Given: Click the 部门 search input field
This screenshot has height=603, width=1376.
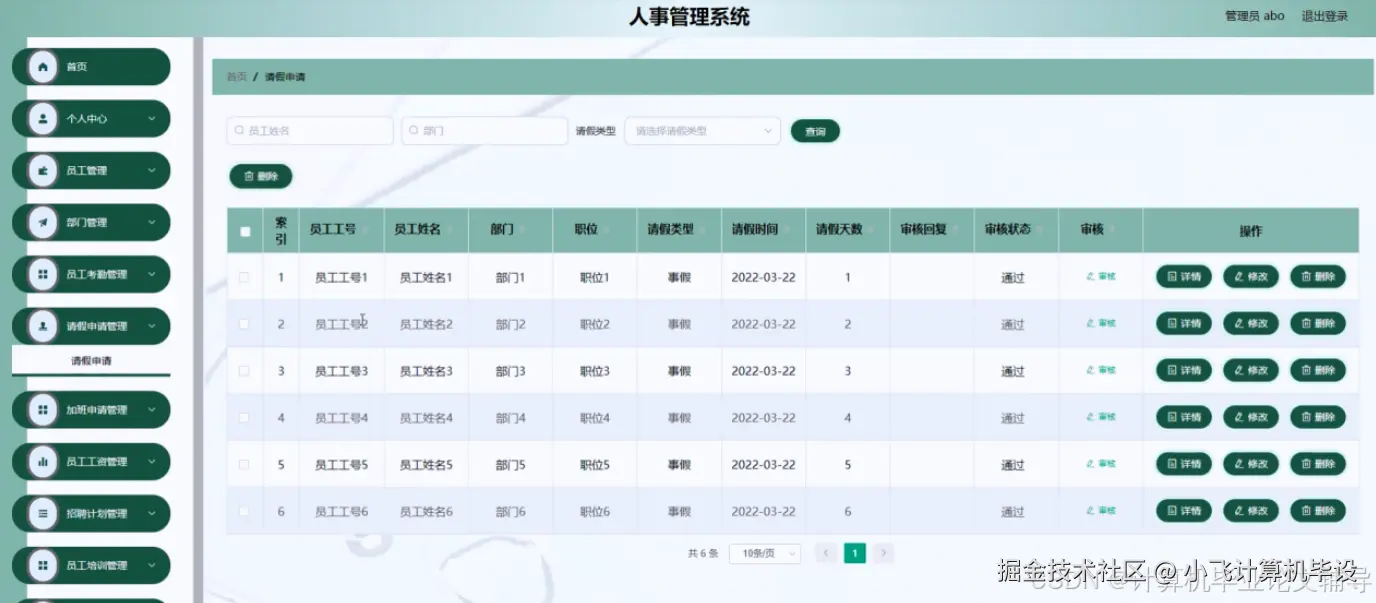Looking at the screenshot, I should (x=485, y=131).
